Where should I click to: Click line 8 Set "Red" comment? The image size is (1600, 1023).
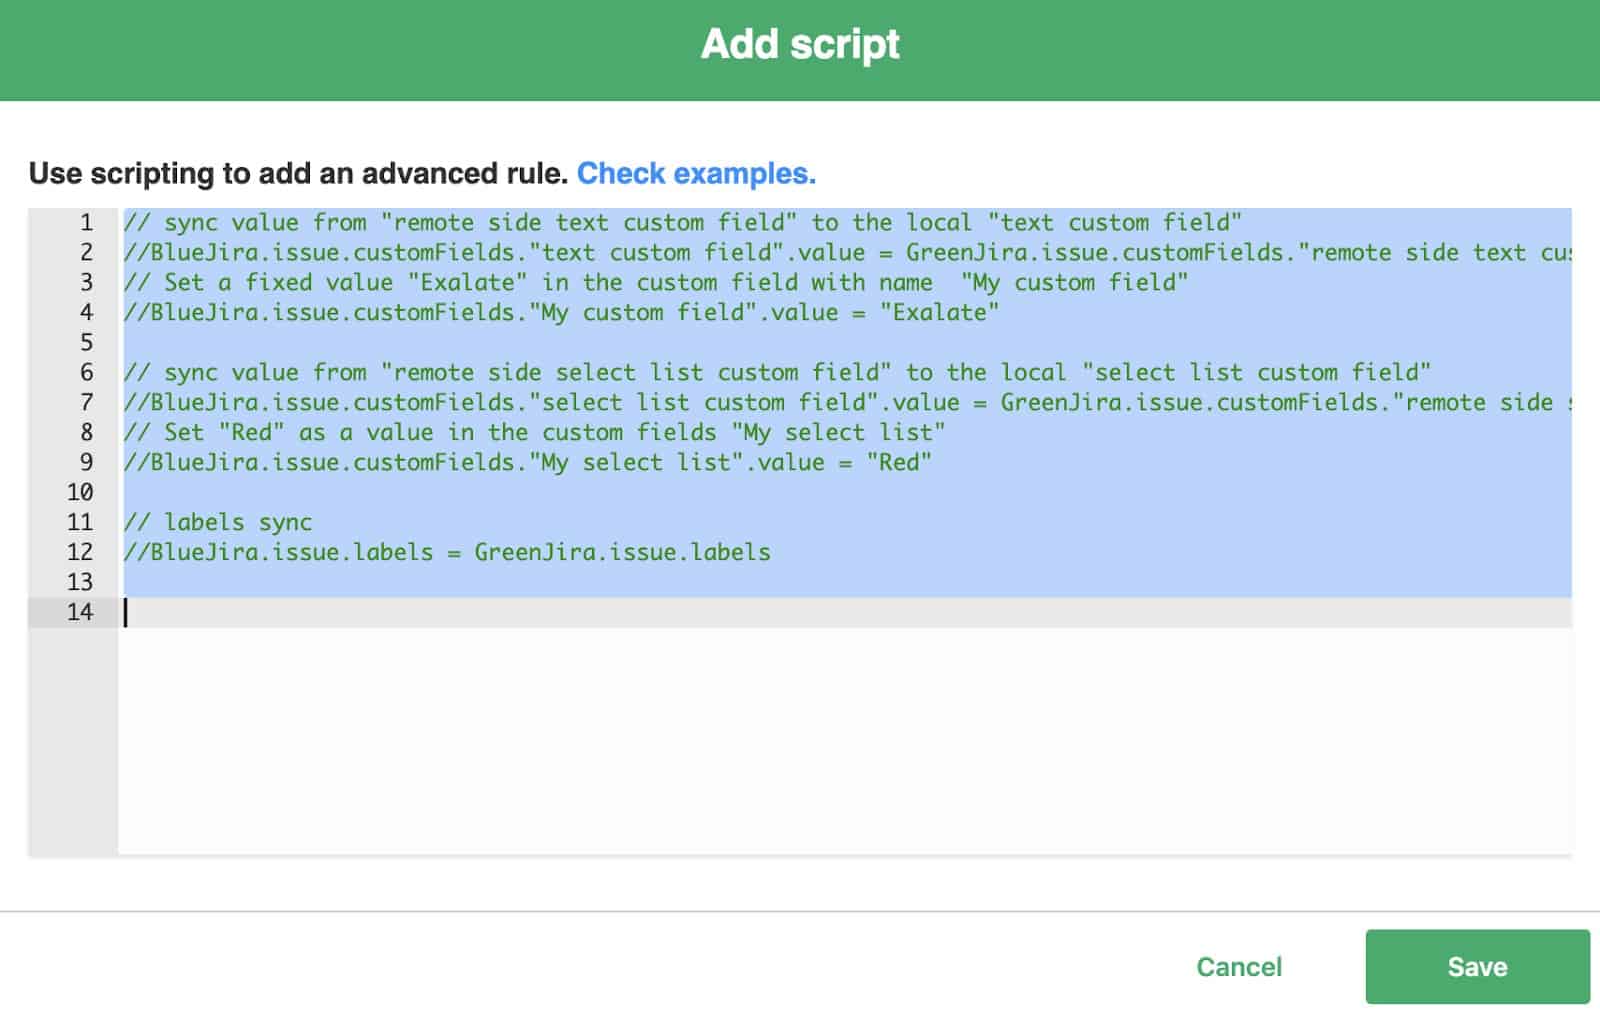[x=534, y=432]
